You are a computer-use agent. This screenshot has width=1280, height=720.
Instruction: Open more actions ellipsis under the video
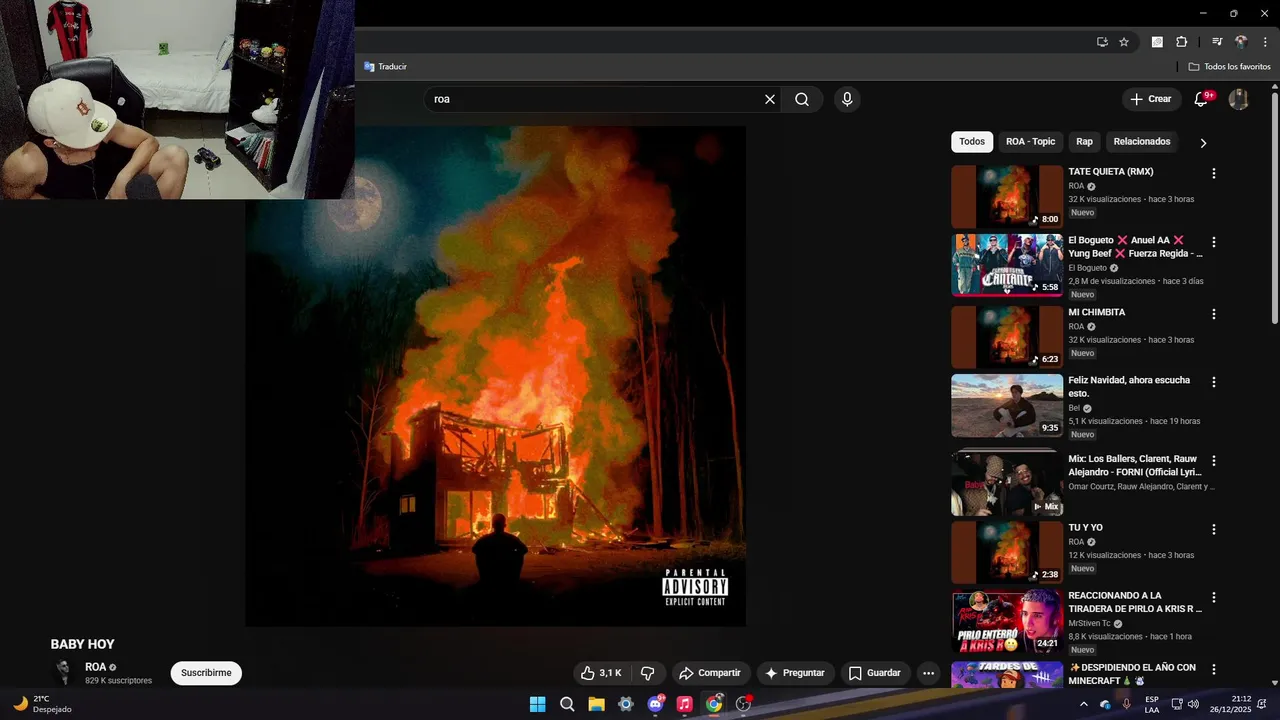pos(928,673)
